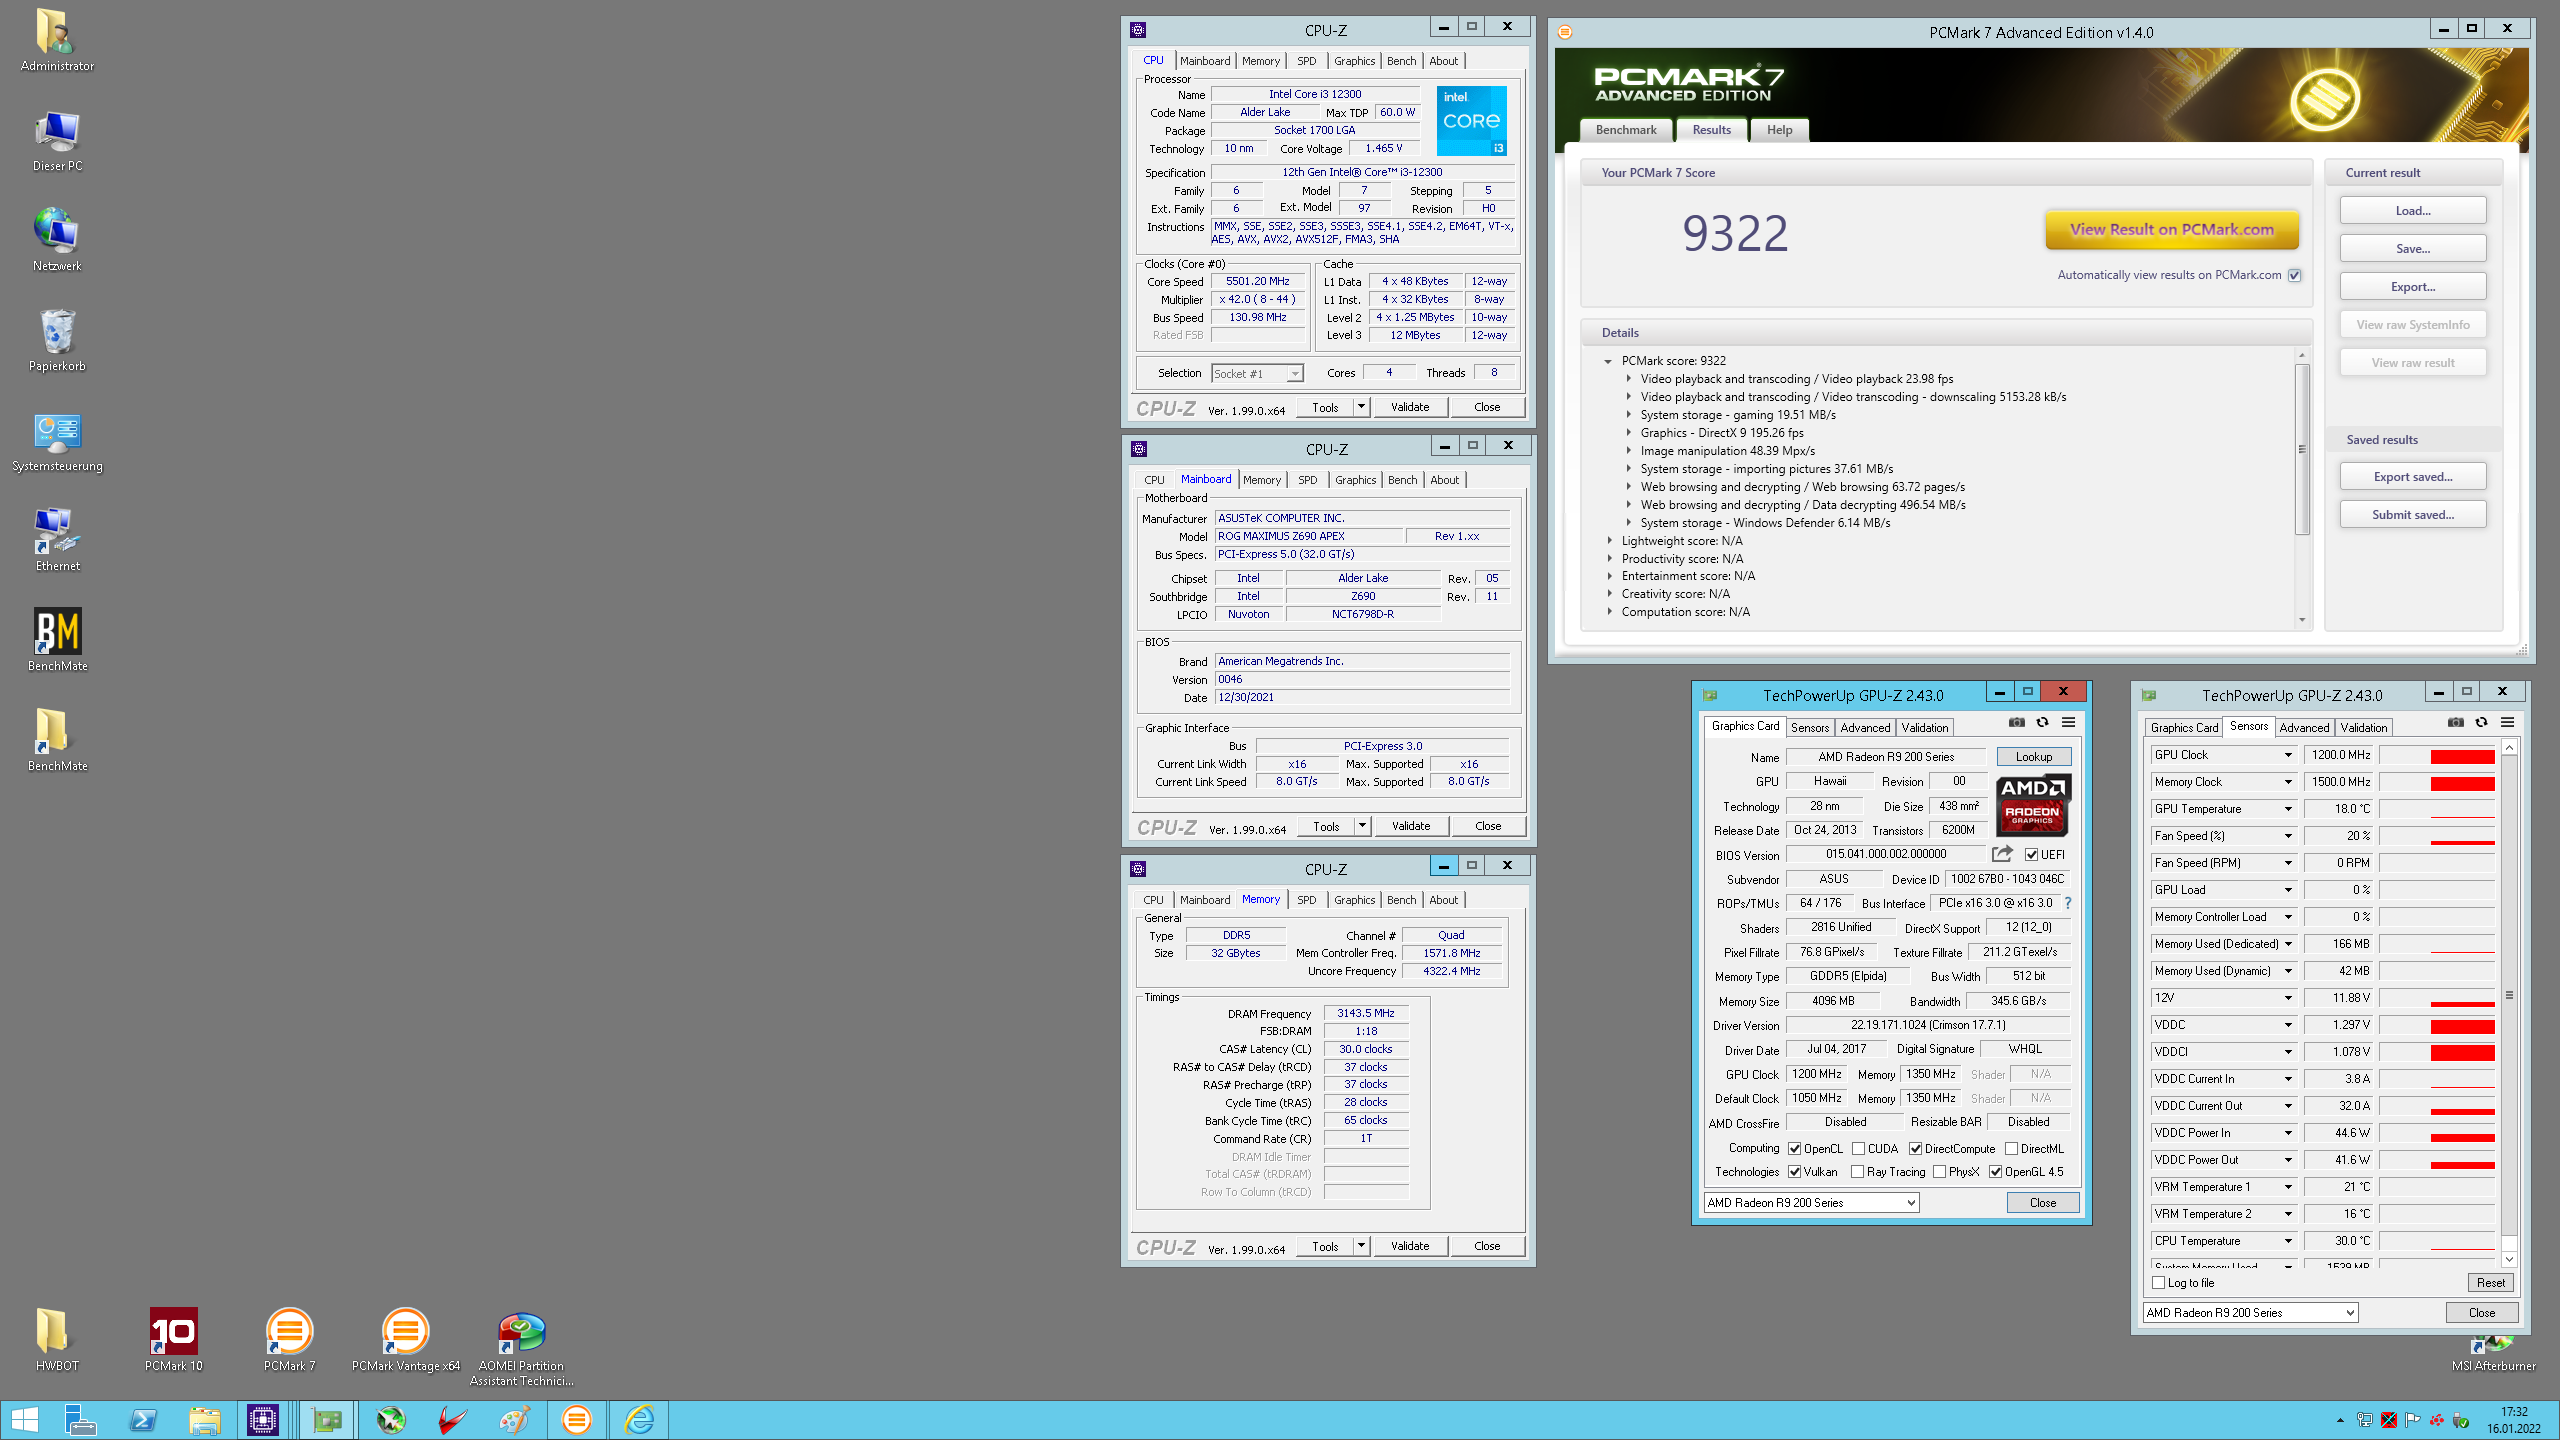The width and height of the screenshot is (2560, 1440).
Task: Open PCMark 7 desktop shortcut
Action: pyautogui.click(x=289, y=1340)
